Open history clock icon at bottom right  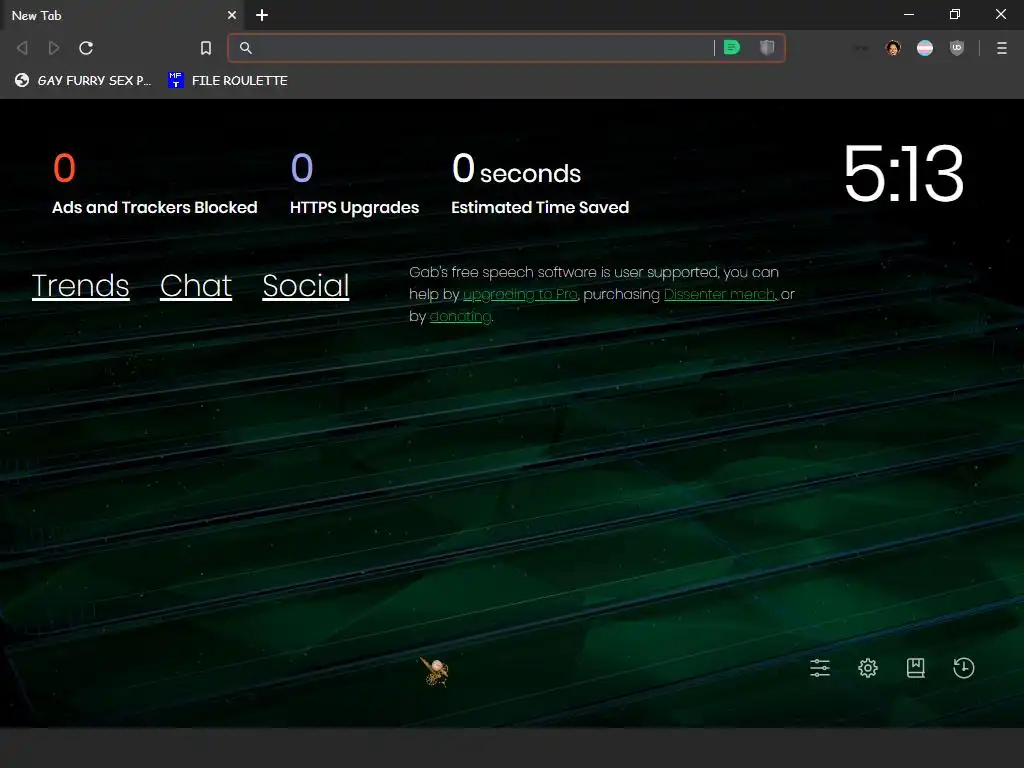coord(963,667)
